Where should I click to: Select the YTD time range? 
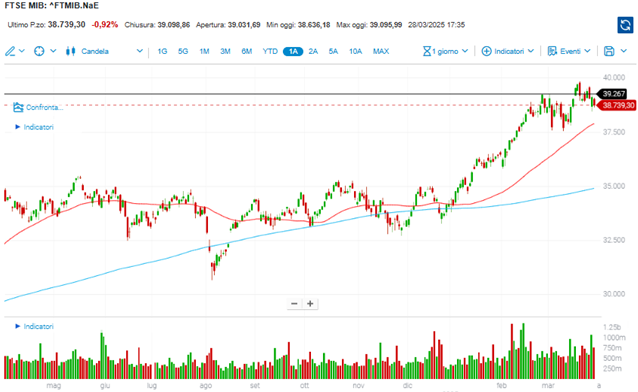point(270,51)
